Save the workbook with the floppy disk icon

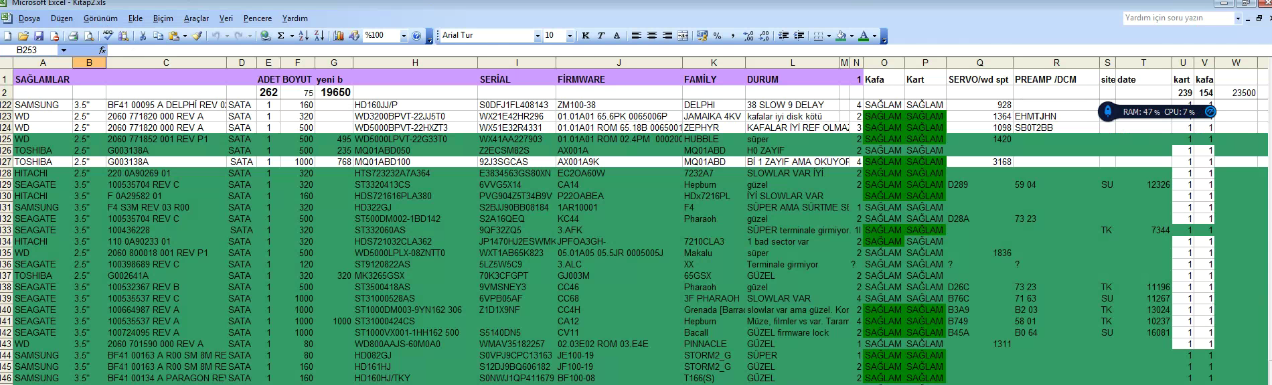click(38, 35)
